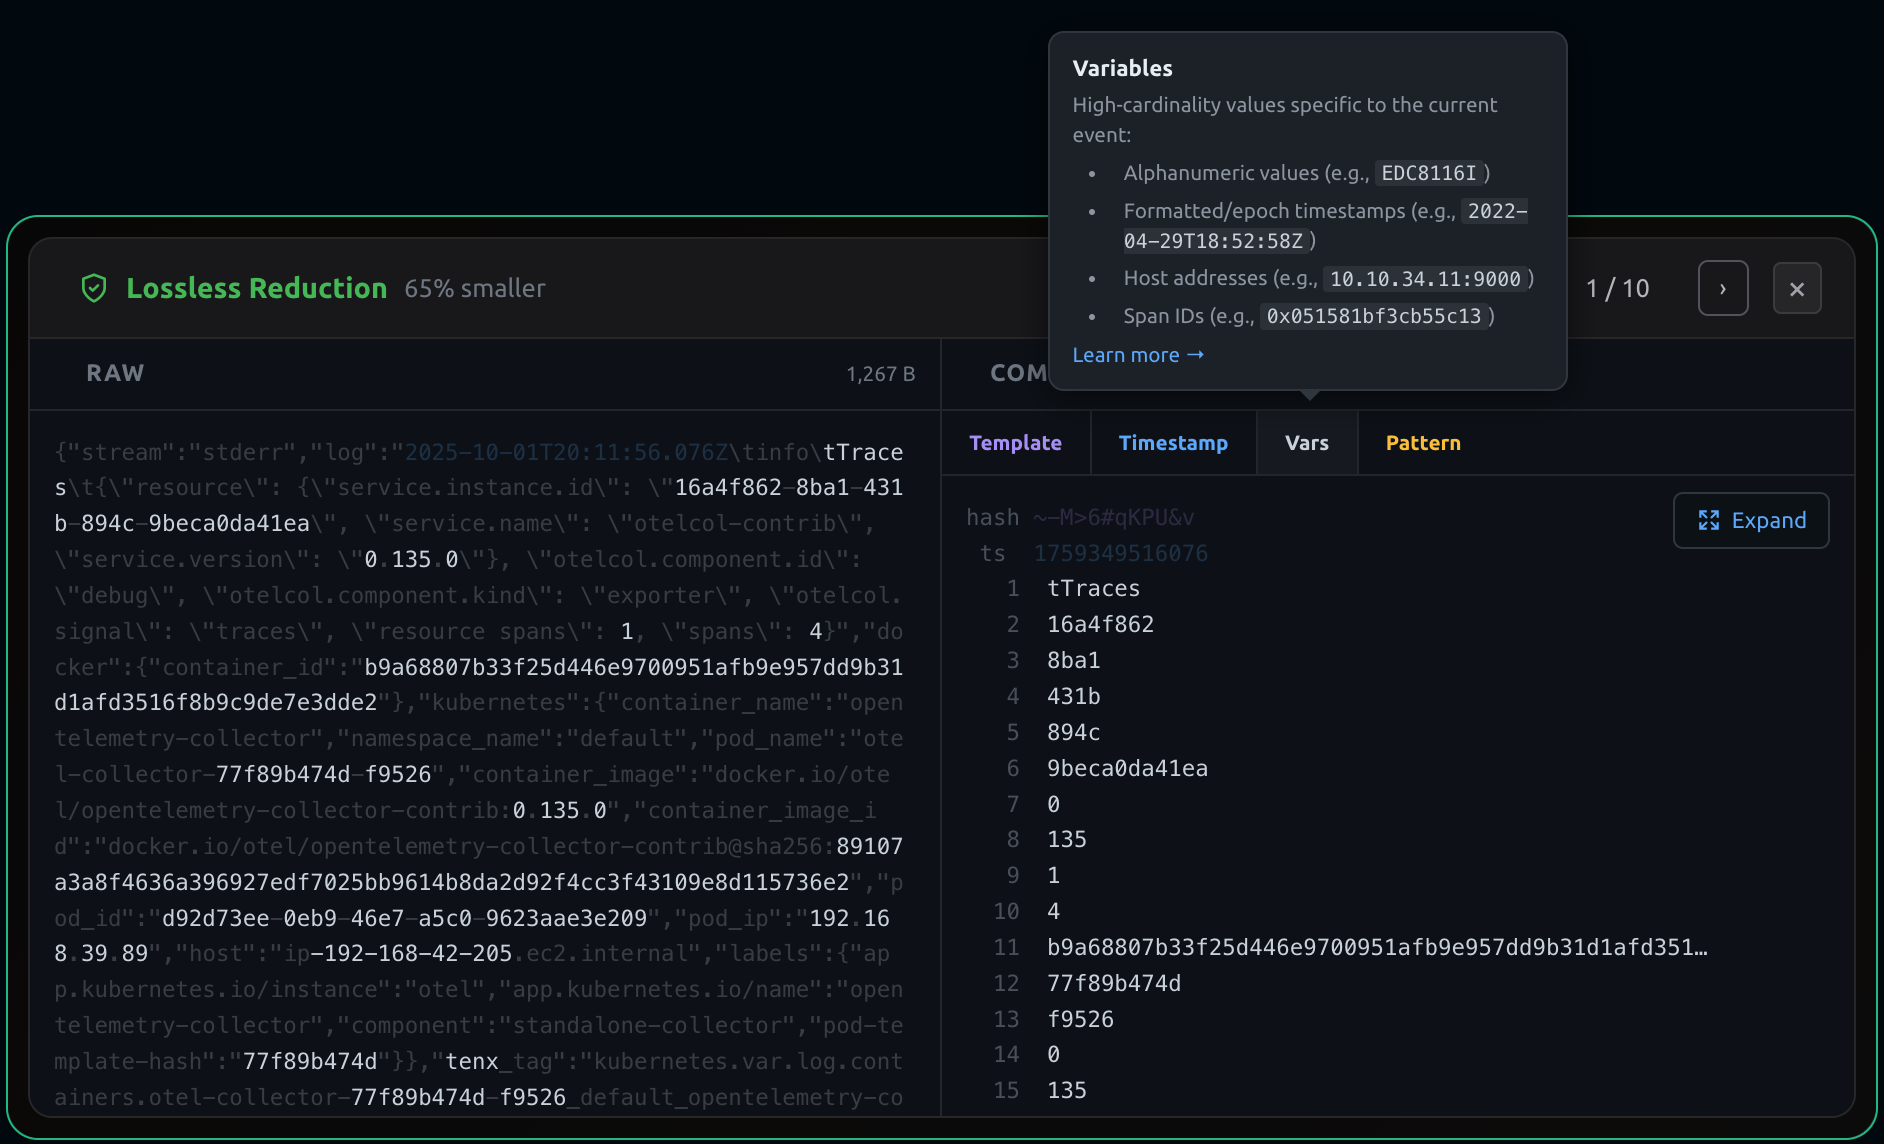Click variable row 11 container id value
This screenshot has width=1884, height=1144.
coord(1376,948)
